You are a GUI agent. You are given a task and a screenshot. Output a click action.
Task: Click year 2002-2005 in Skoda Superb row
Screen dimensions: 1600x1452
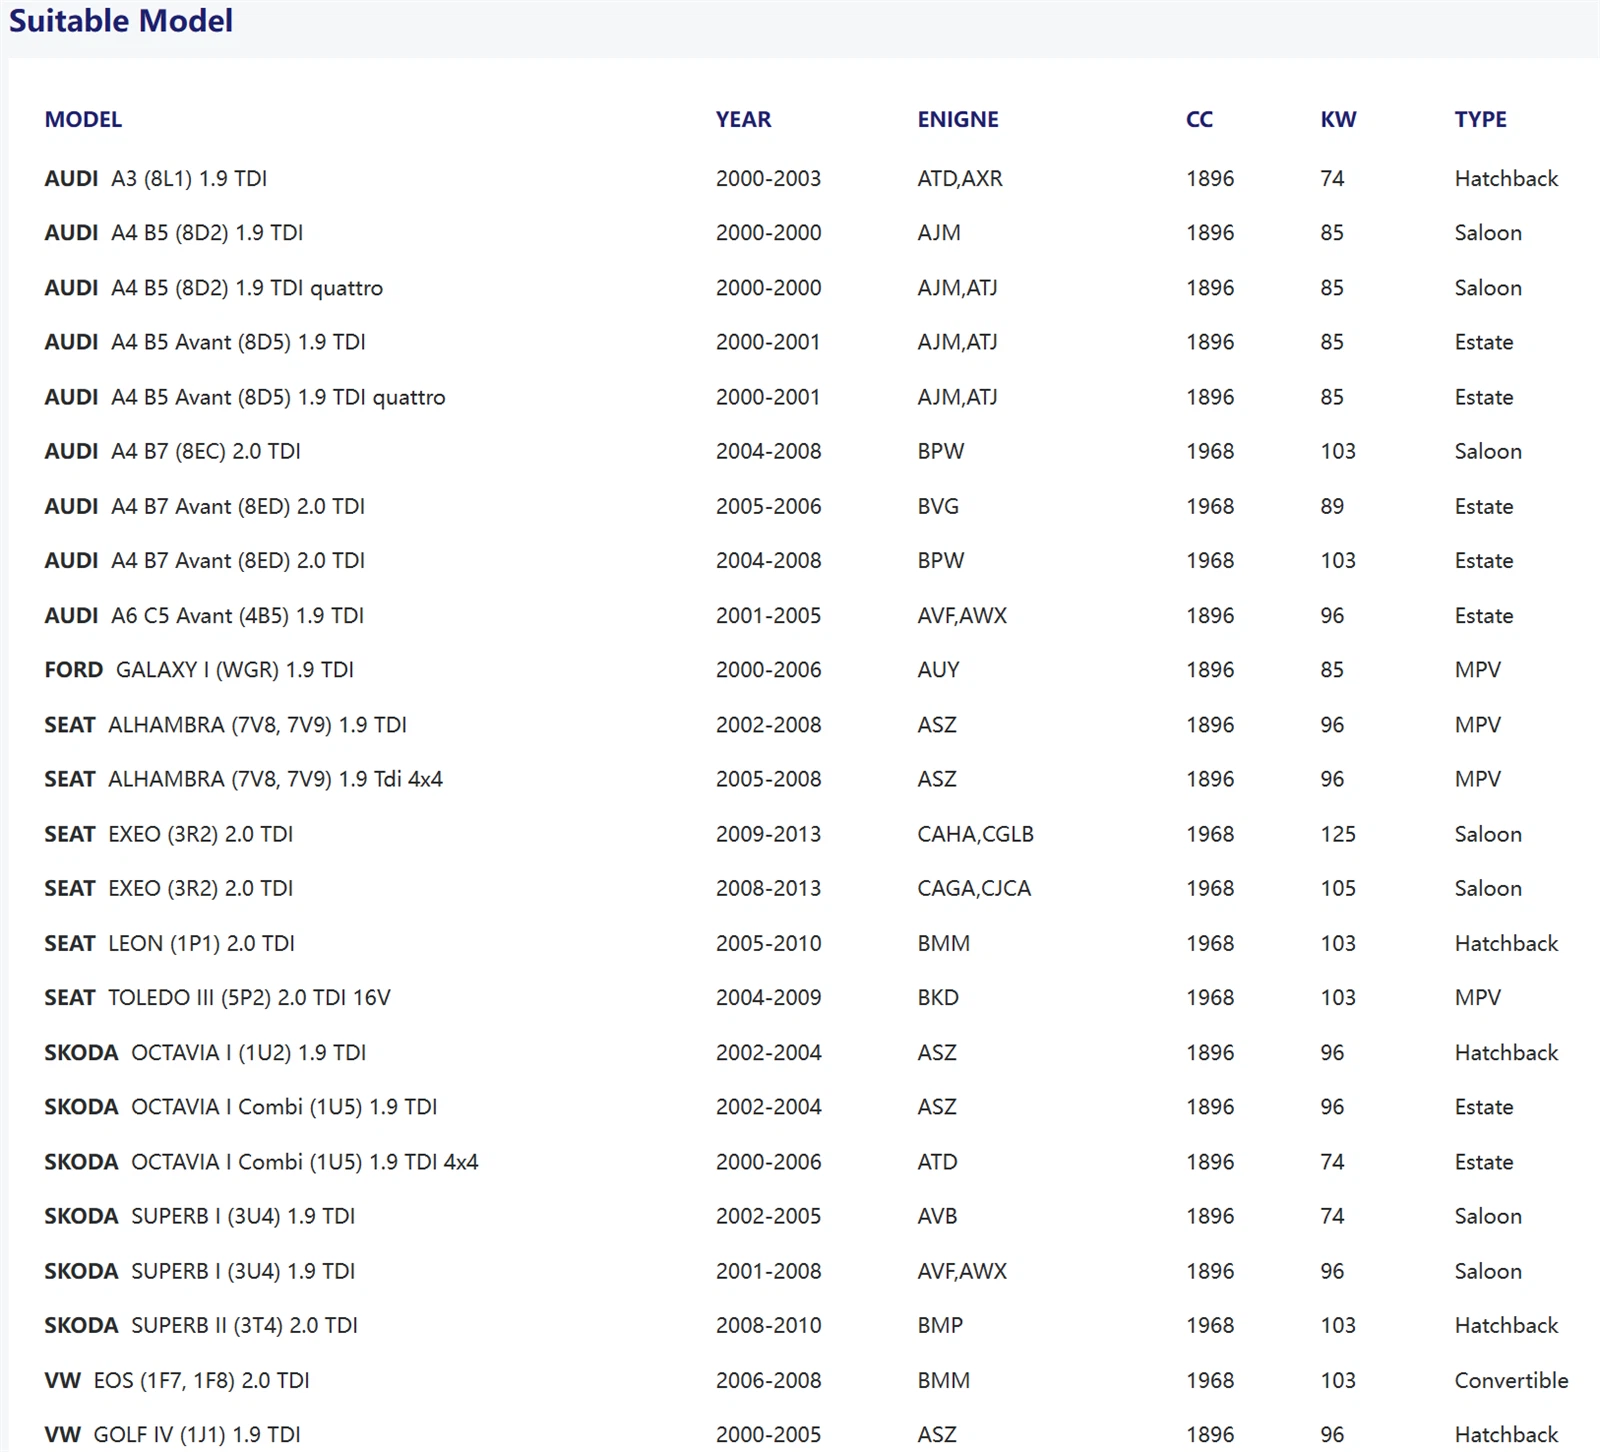tap(768, 1217)
